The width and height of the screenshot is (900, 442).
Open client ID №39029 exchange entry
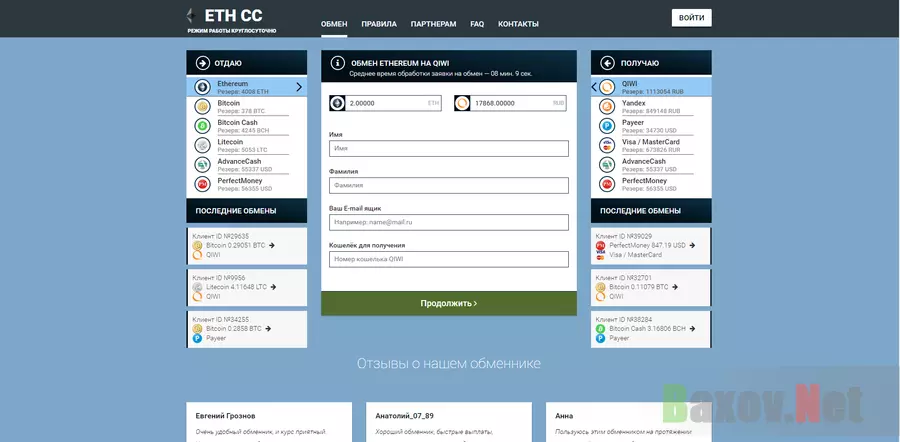coord(651,246)
